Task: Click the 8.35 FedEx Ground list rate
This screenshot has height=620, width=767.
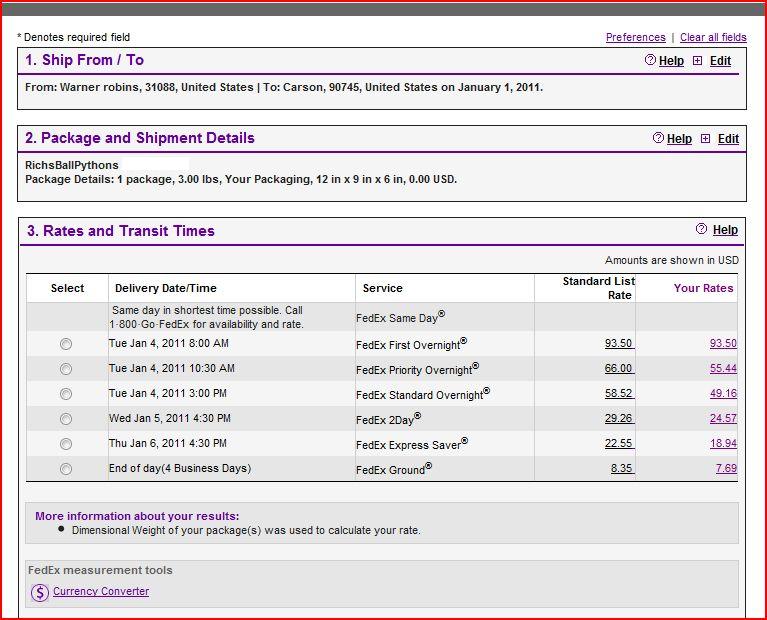Action: 622,468
